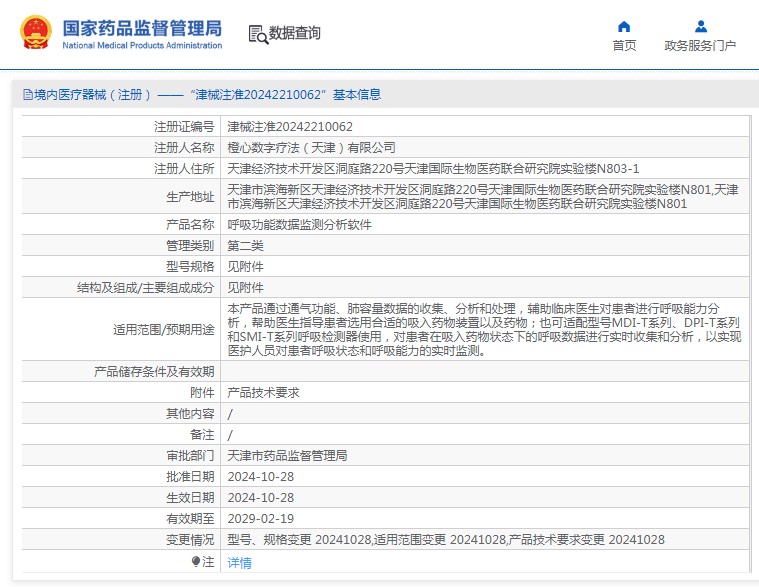Open the 数据查询 text label
759x587 pixels.
(x=295, y=34)
